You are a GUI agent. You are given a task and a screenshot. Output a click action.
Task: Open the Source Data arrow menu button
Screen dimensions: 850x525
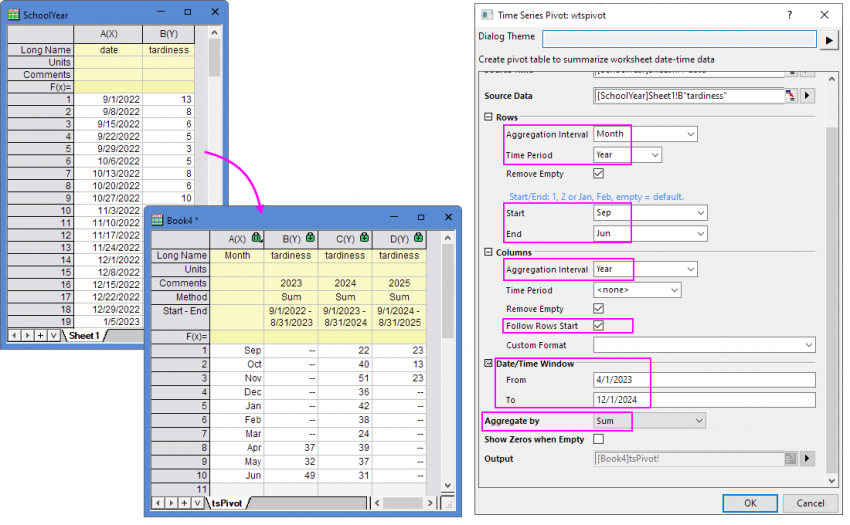(x=808, y=96)
